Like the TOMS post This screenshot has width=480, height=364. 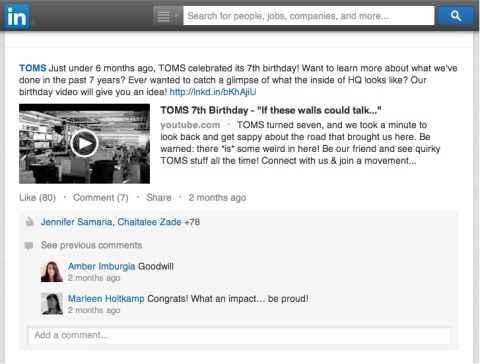37,198
